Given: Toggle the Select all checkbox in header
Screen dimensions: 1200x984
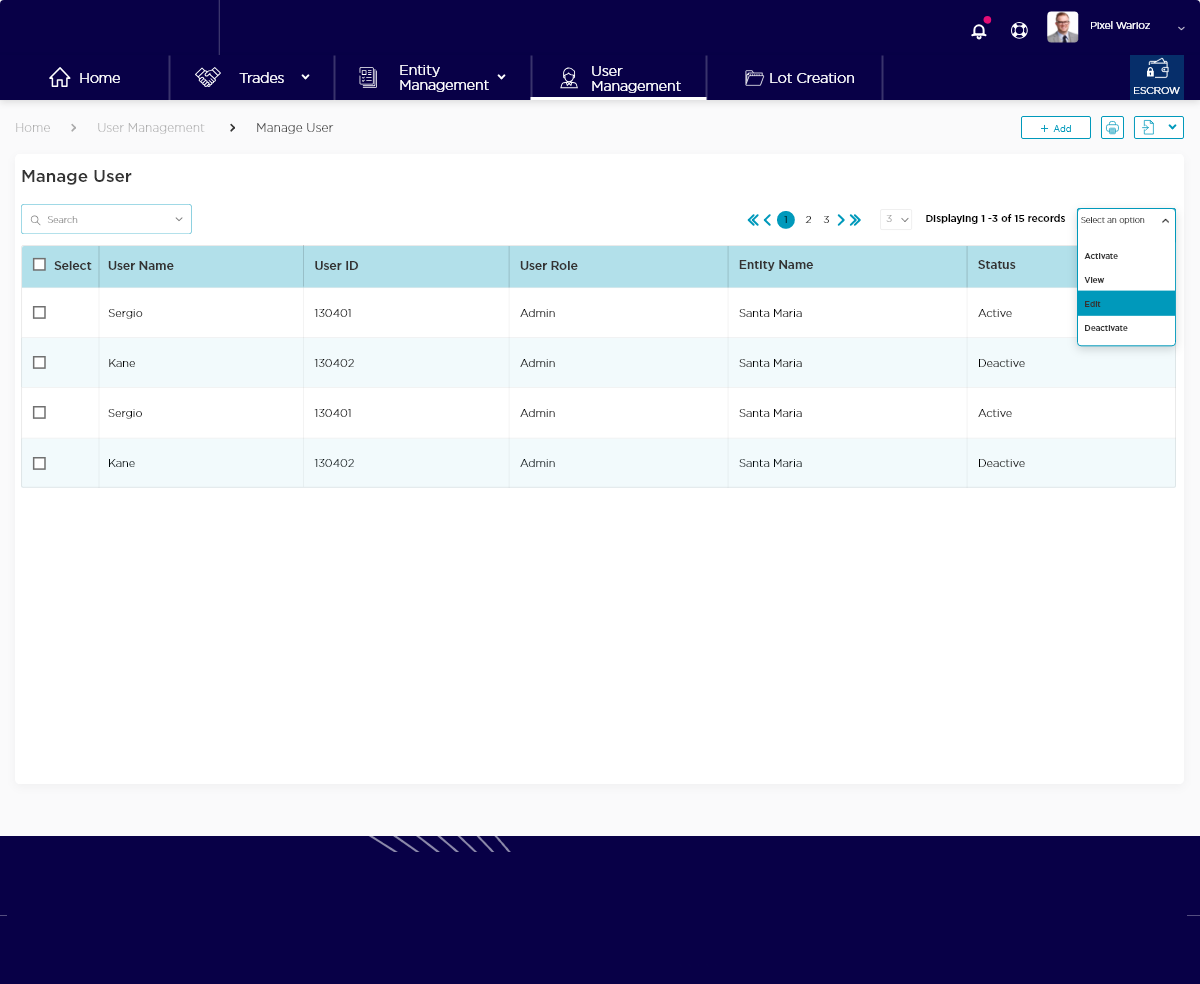Looking at the screenshot, I should click(x=40, y=265).
